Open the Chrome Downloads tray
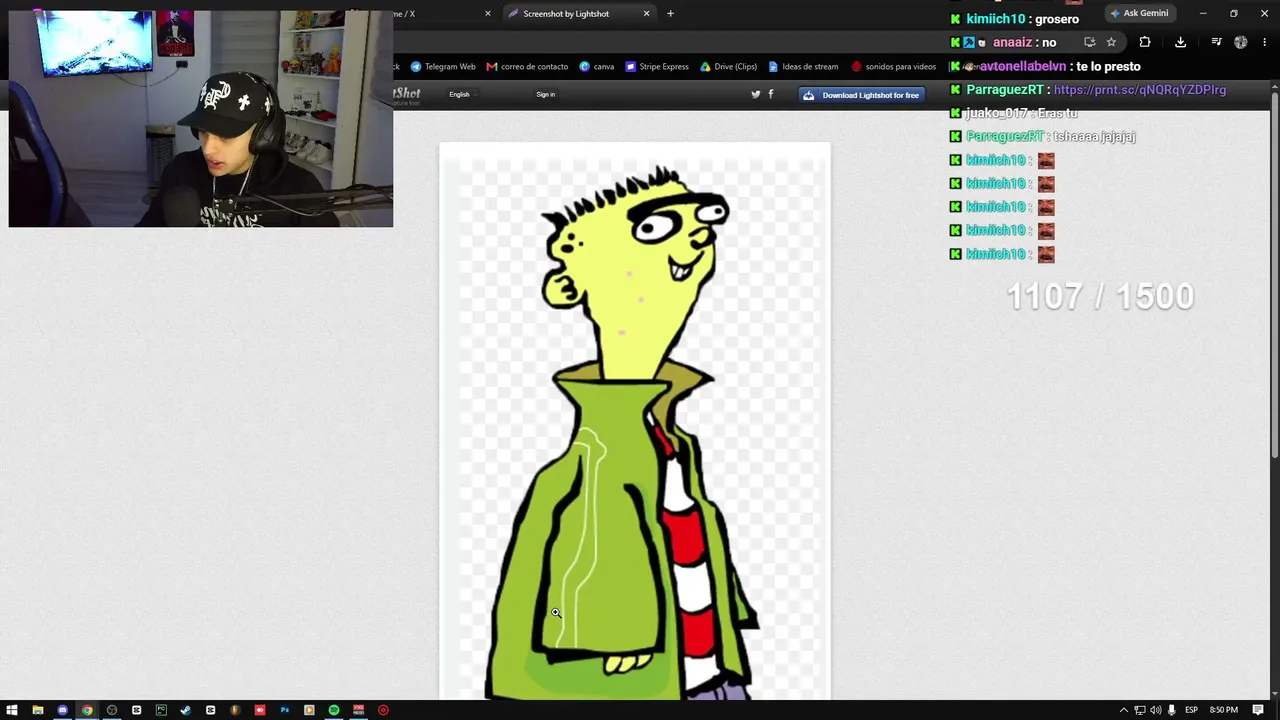The width and height of the screenshot is (1280, 720). tap(1180, 42)
